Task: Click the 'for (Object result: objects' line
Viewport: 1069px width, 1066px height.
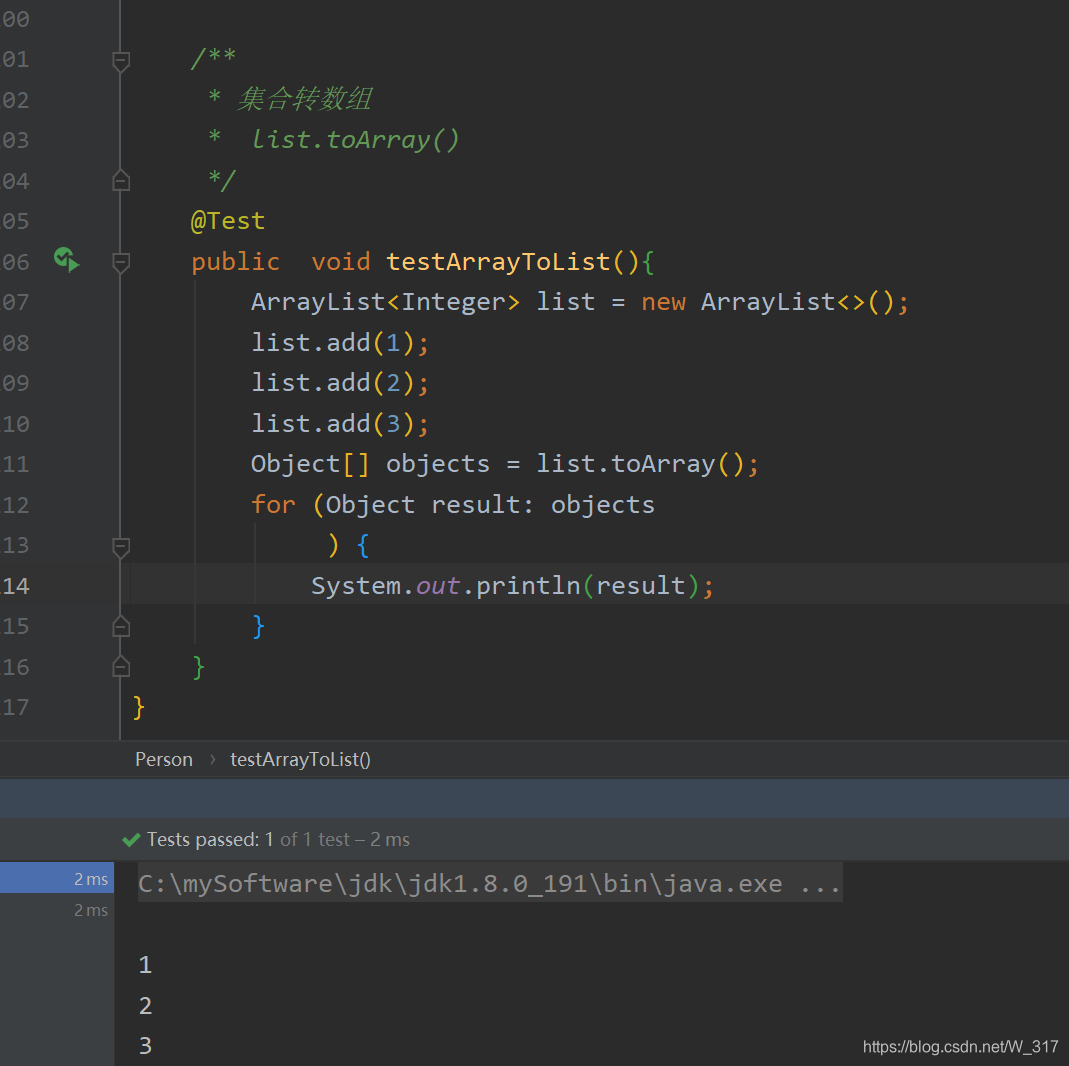Action: pos(453,505)
